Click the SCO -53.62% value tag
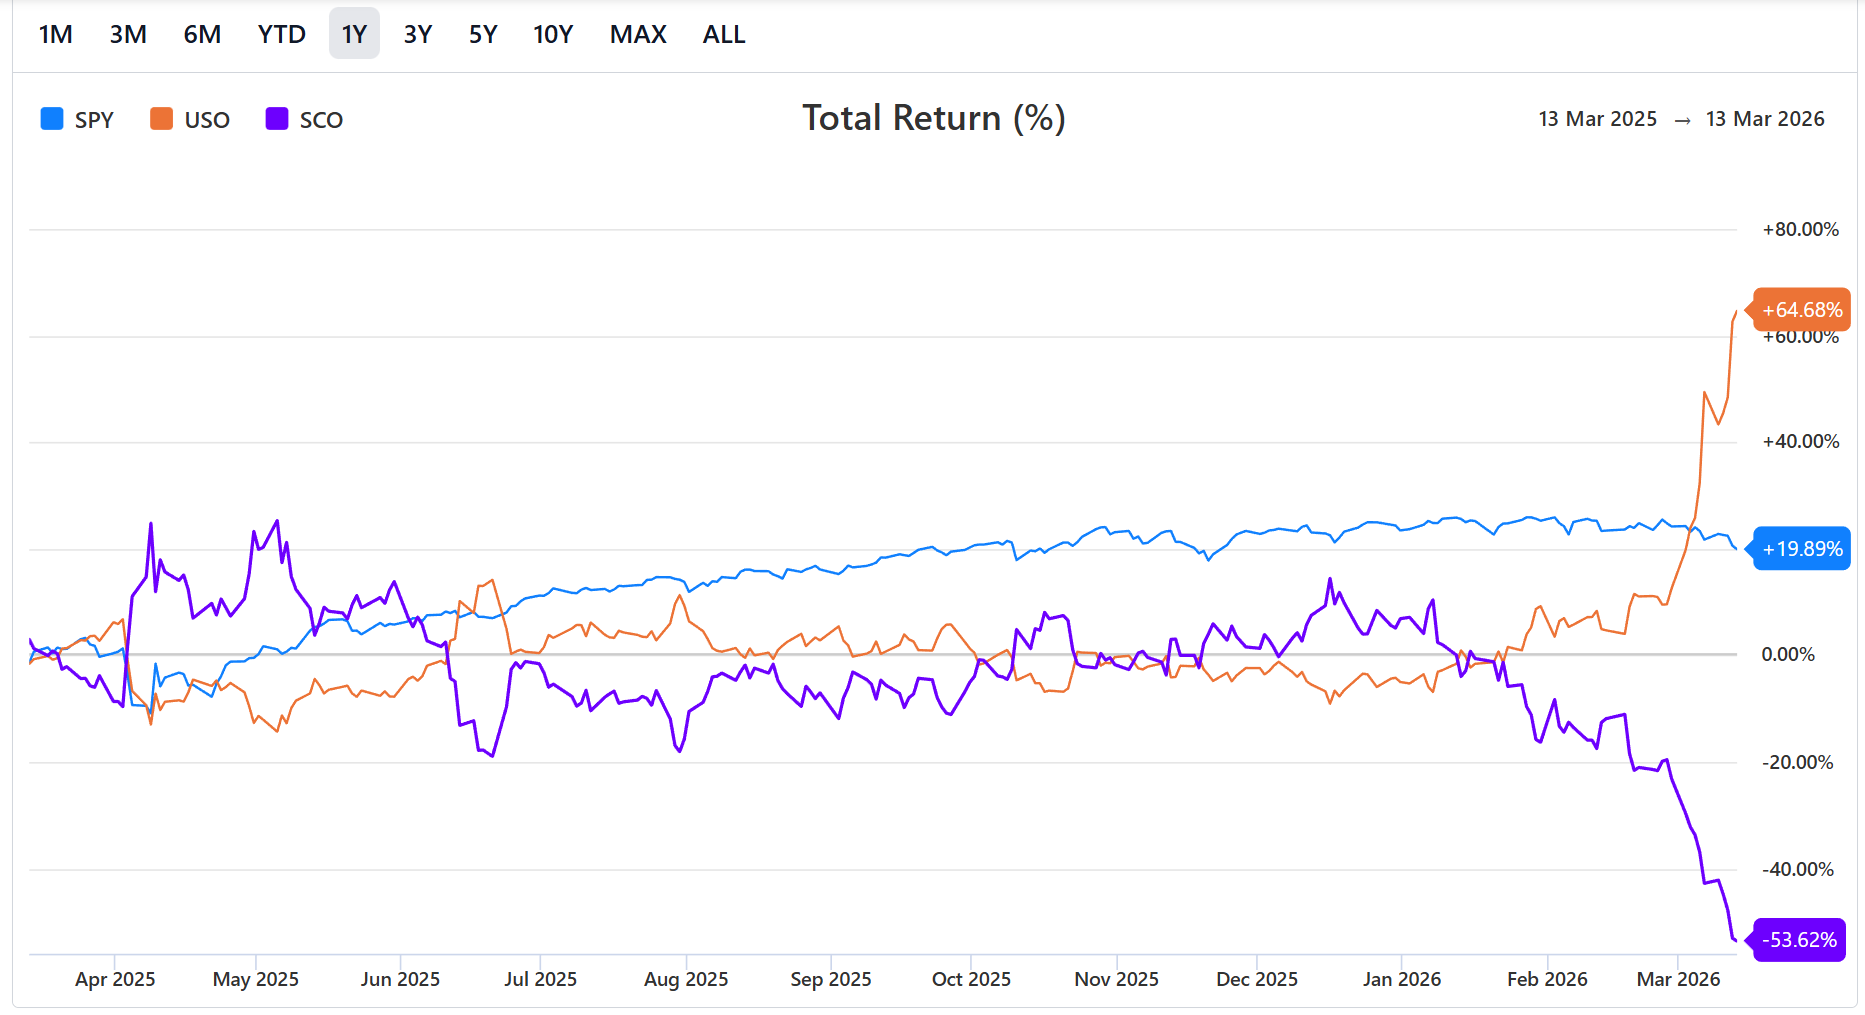1865x1015 pixels. 1798,940
